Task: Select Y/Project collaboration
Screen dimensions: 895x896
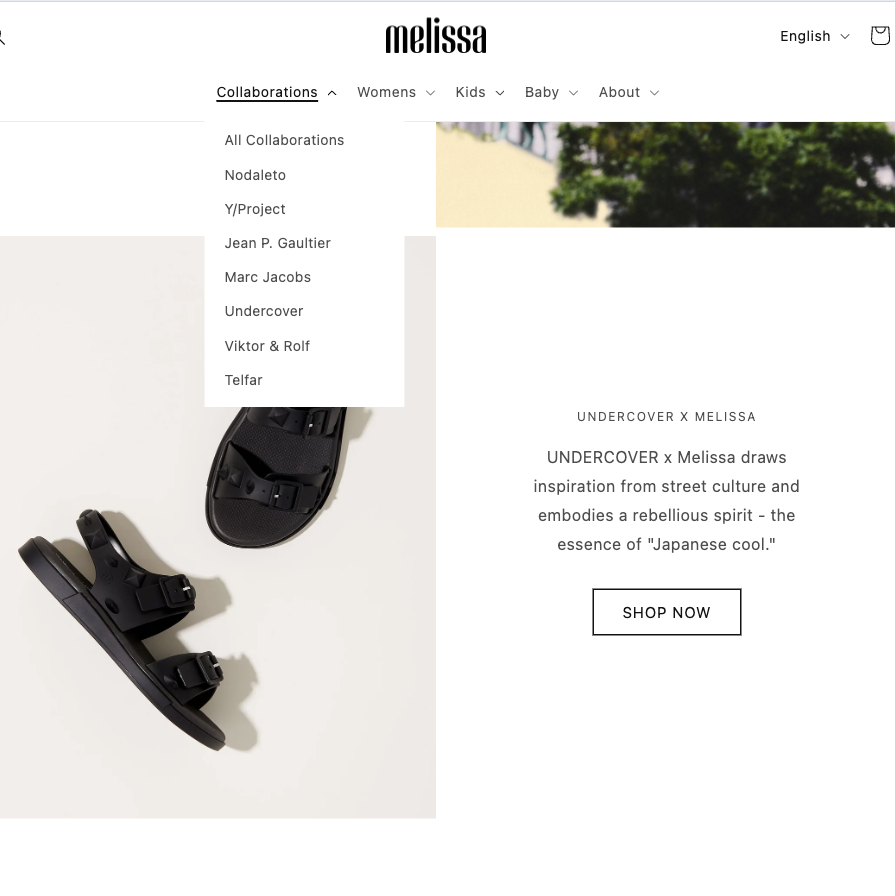Action: [255, 209]
